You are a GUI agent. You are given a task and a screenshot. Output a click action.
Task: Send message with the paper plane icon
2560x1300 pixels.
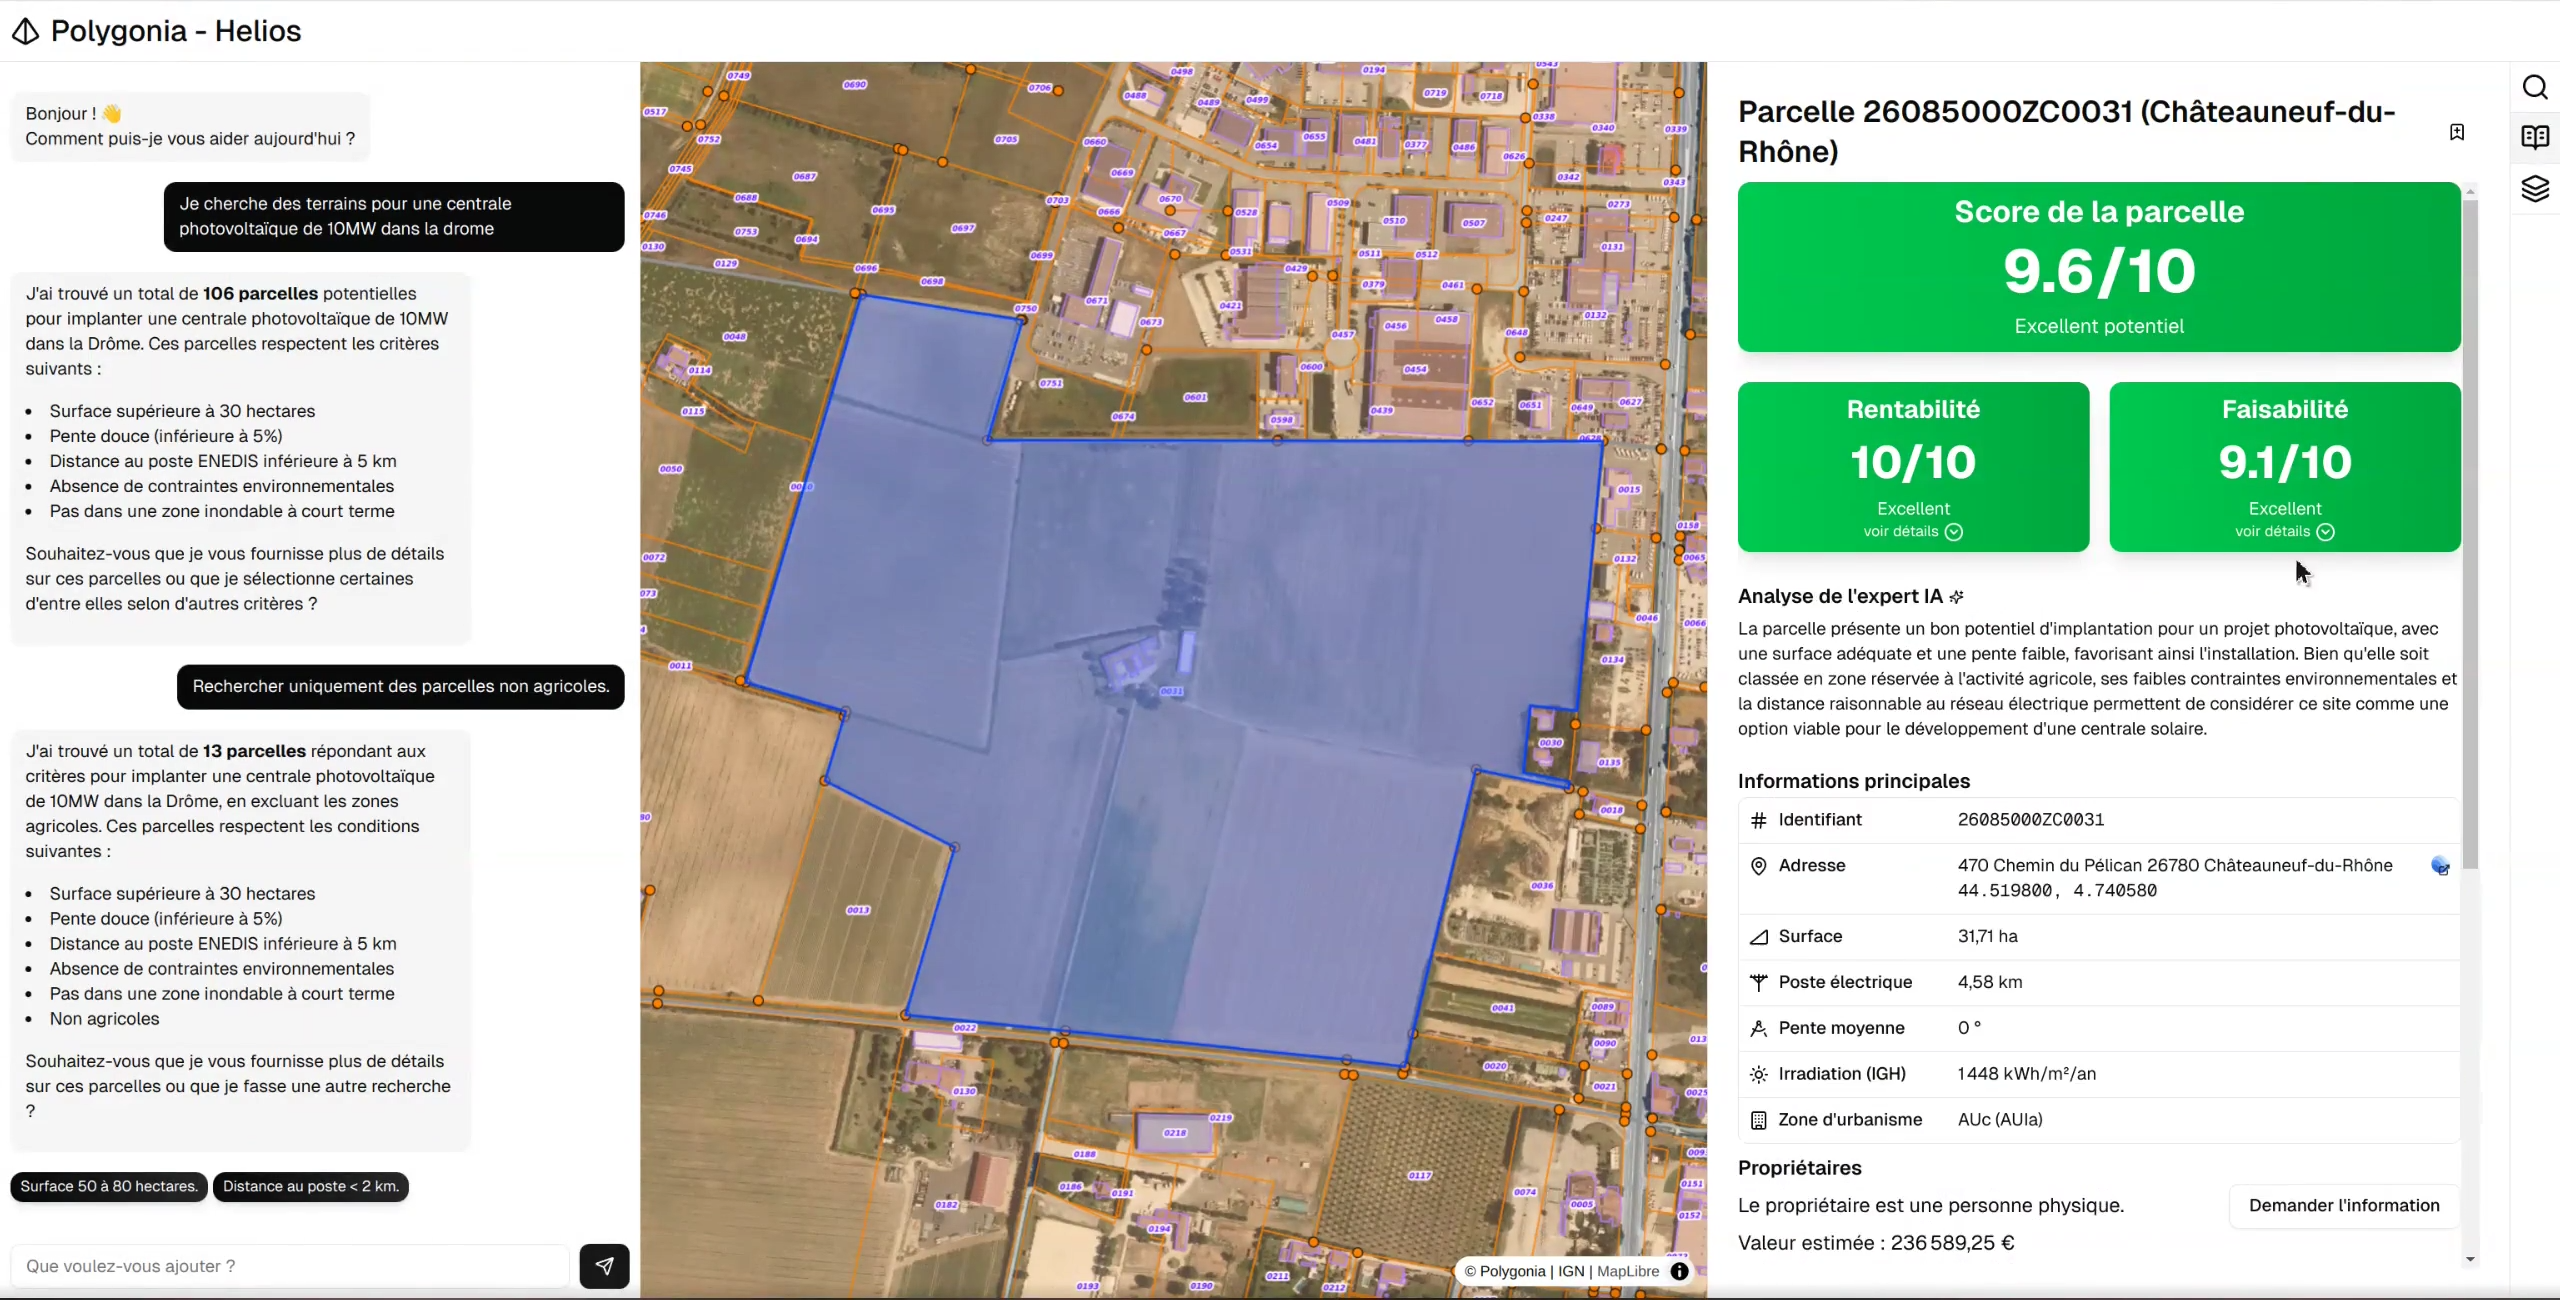pos(604,1266)
